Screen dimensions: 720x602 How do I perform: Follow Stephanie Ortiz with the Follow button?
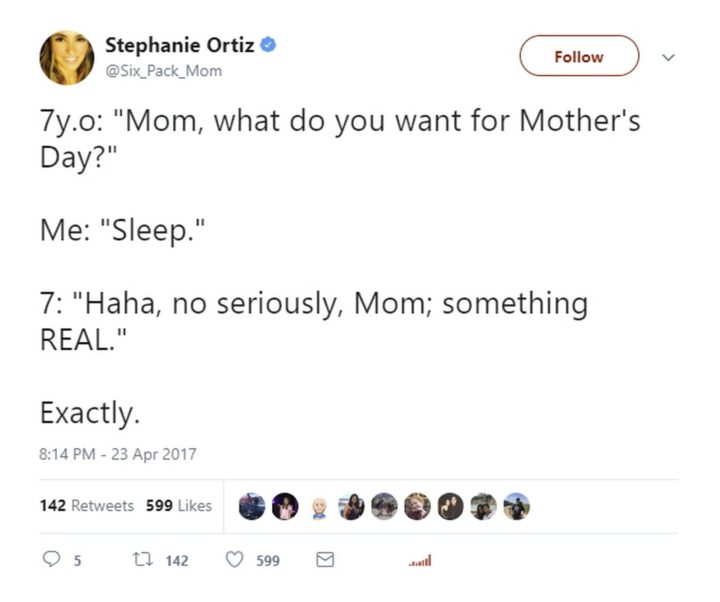click(578, 56)
